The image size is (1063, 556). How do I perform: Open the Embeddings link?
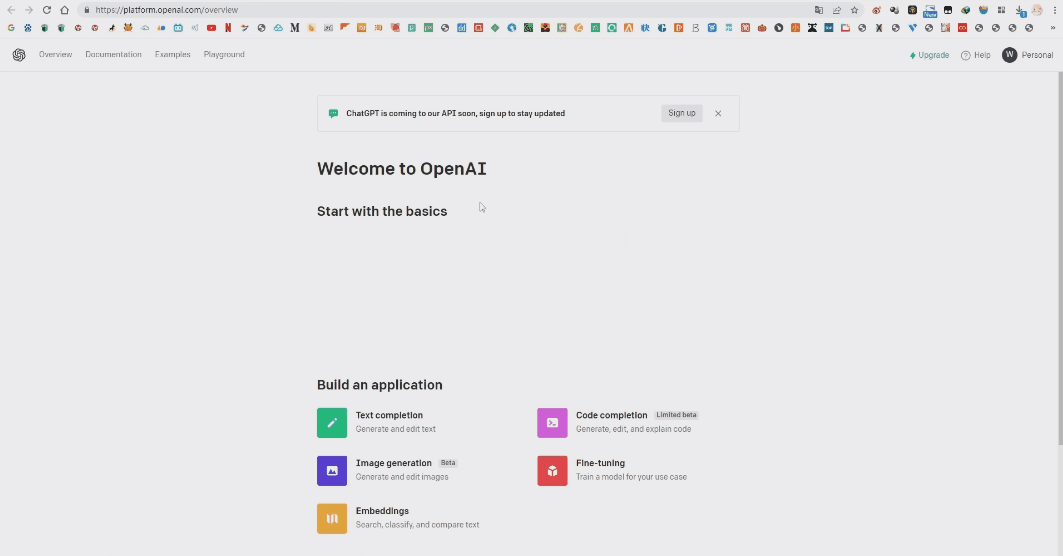point(382,511)
